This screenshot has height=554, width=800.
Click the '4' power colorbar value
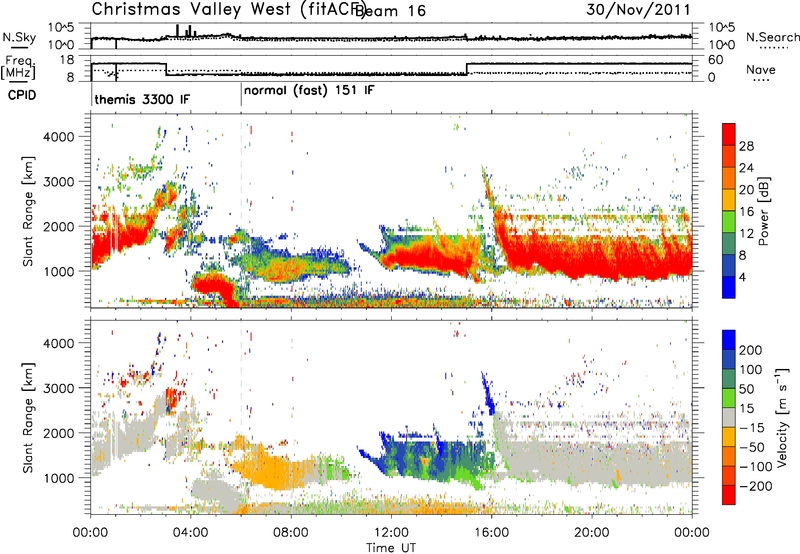click(742, 277)
